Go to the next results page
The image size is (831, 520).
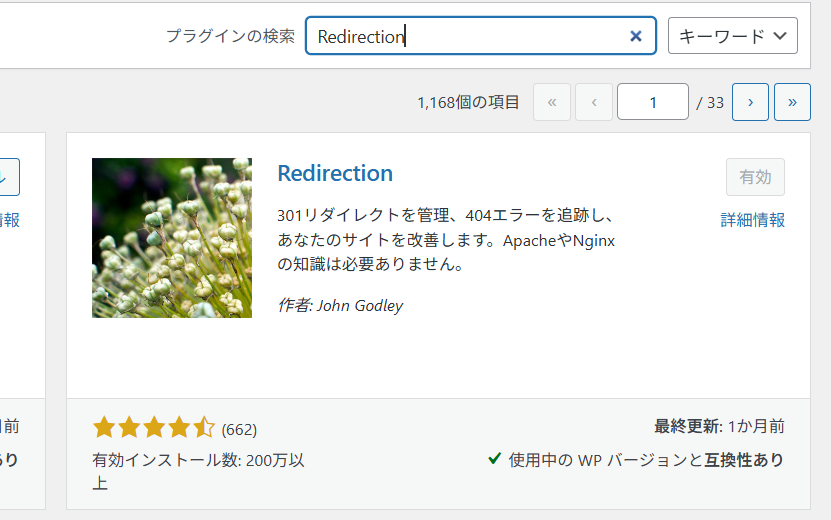750,102
